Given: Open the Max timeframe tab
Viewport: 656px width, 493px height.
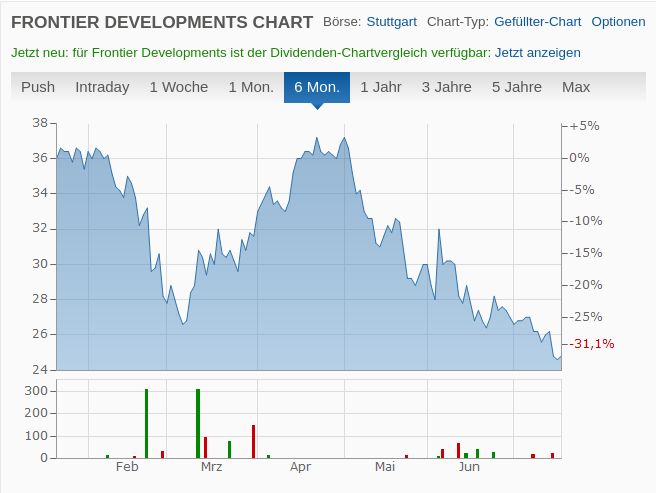Looking at the screenshot, I should coord(576,87).
